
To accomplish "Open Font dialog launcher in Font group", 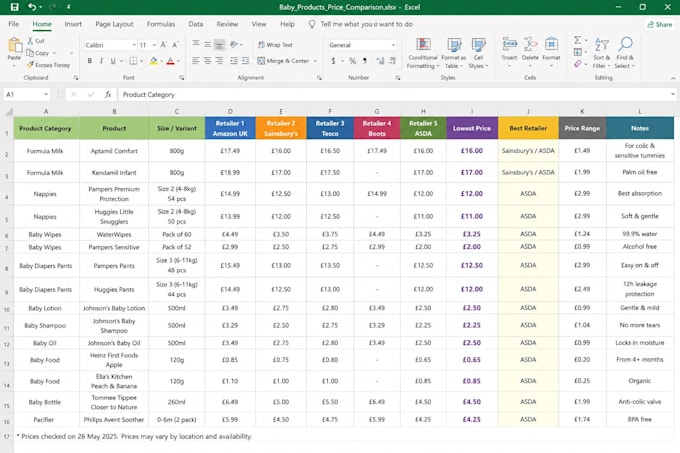I will point(182,78).
